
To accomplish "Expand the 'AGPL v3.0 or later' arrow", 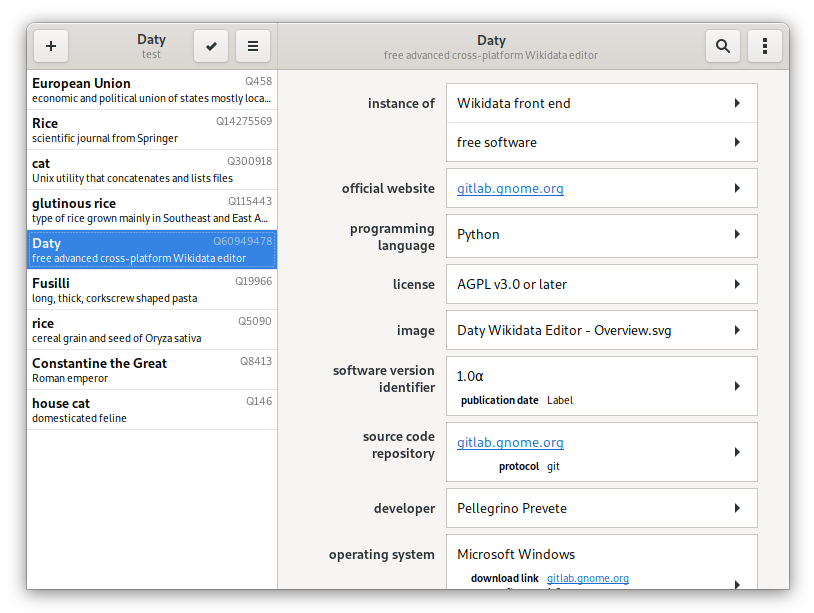I will (x=737, y=284).
